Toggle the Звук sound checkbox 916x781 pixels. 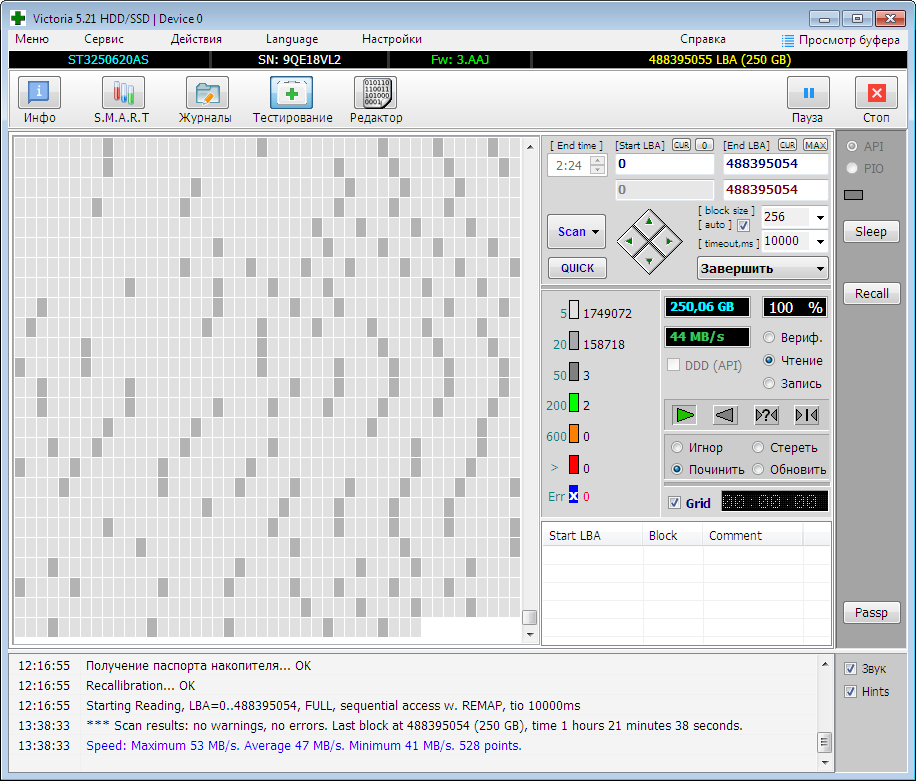click(x=851, y=669)
